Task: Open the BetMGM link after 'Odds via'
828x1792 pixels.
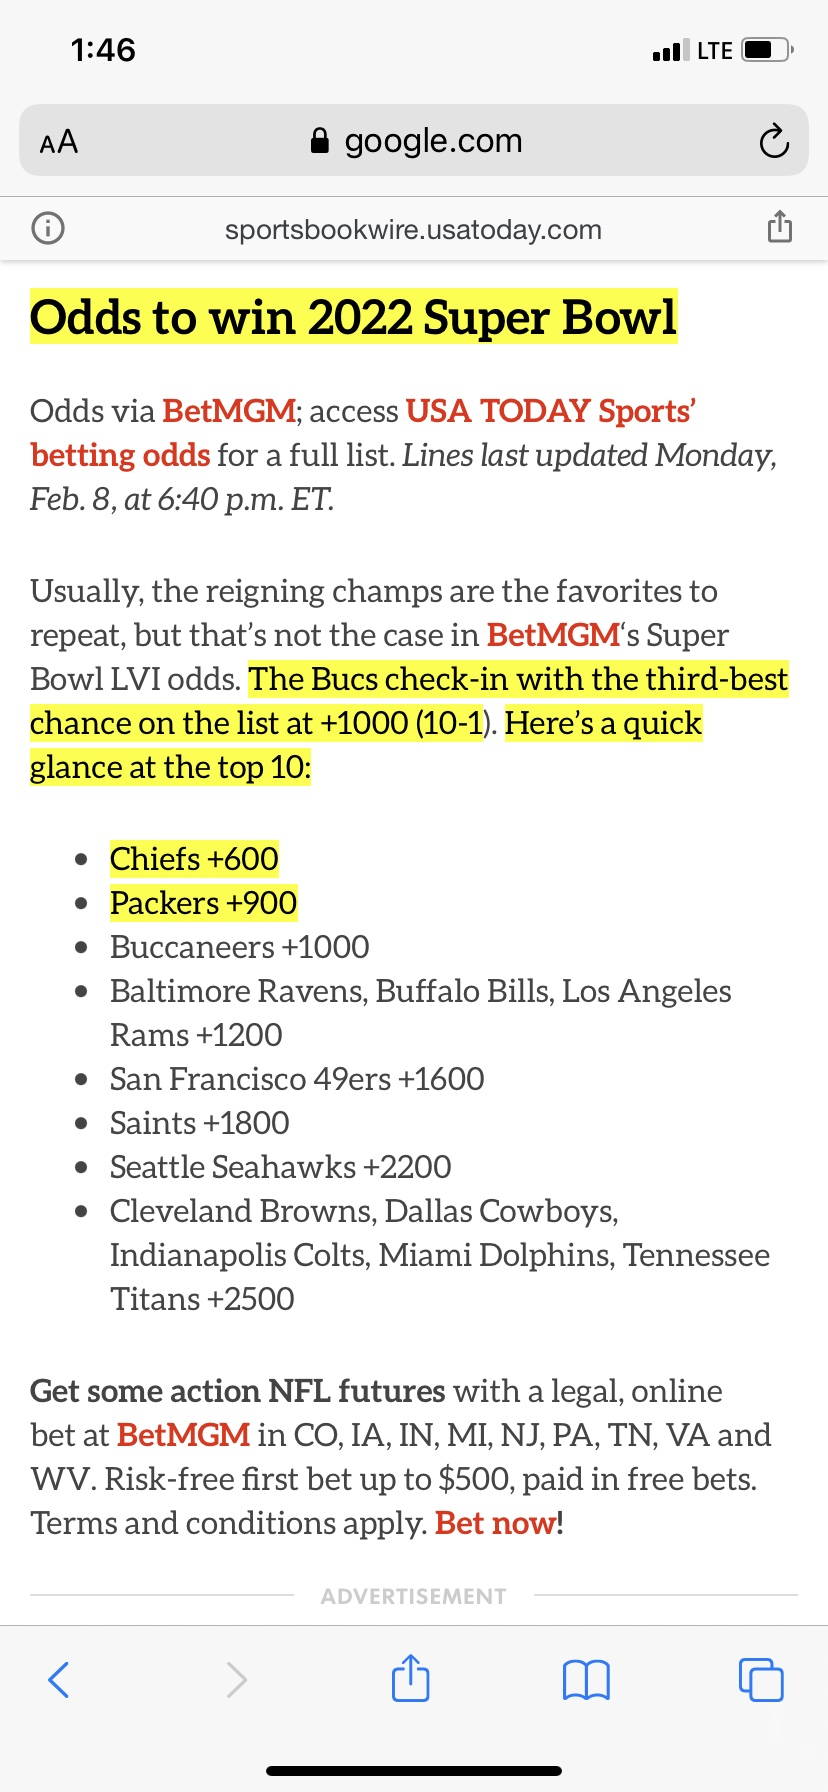Action: tap(229, 411)
